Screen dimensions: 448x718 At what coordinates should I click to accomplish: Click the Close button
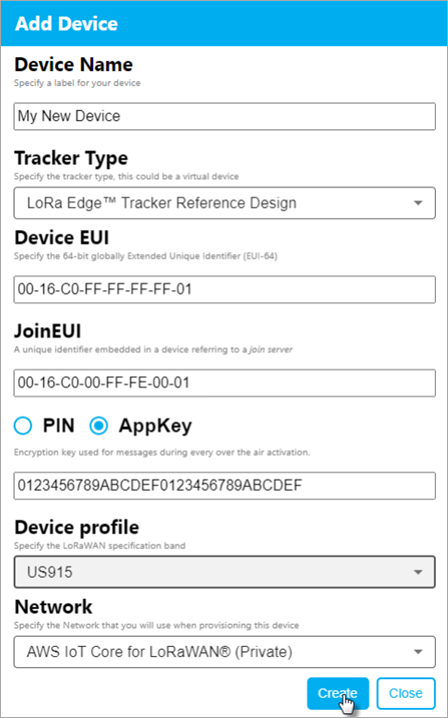pyautogui.click(x=406, y=693)
